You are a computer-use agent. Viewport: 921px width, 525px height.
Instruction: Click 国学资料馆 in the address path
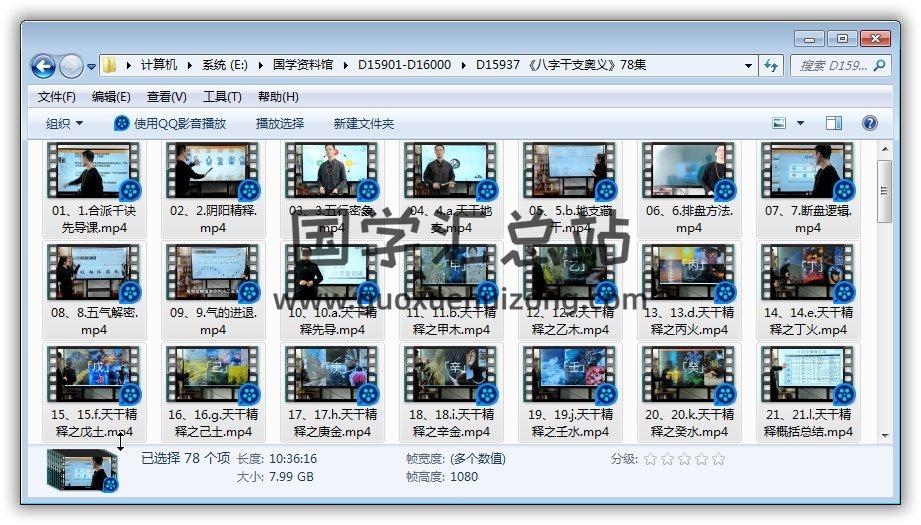click(x=304, y=65)
